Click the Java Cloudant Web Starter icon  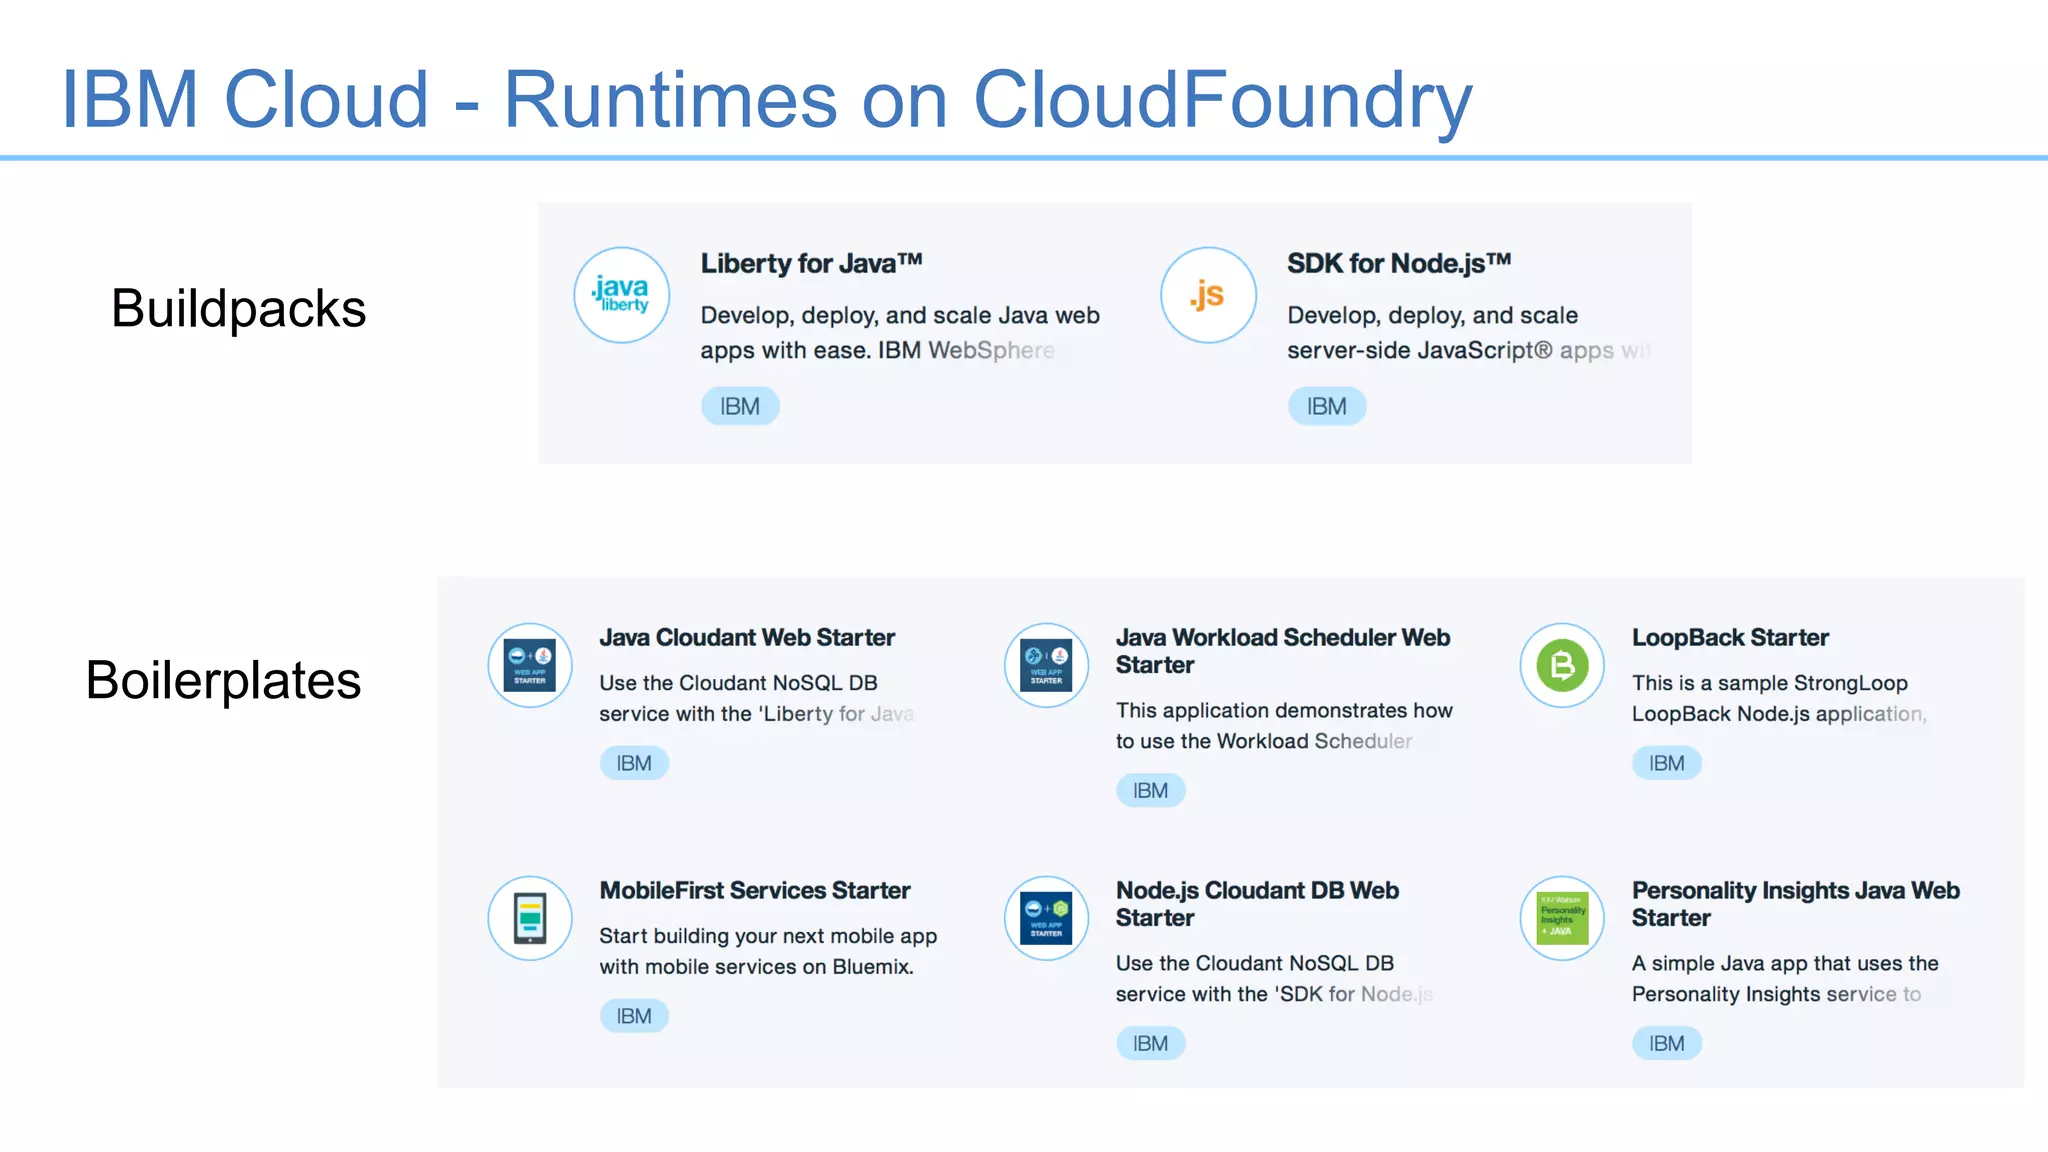point(530,665)
